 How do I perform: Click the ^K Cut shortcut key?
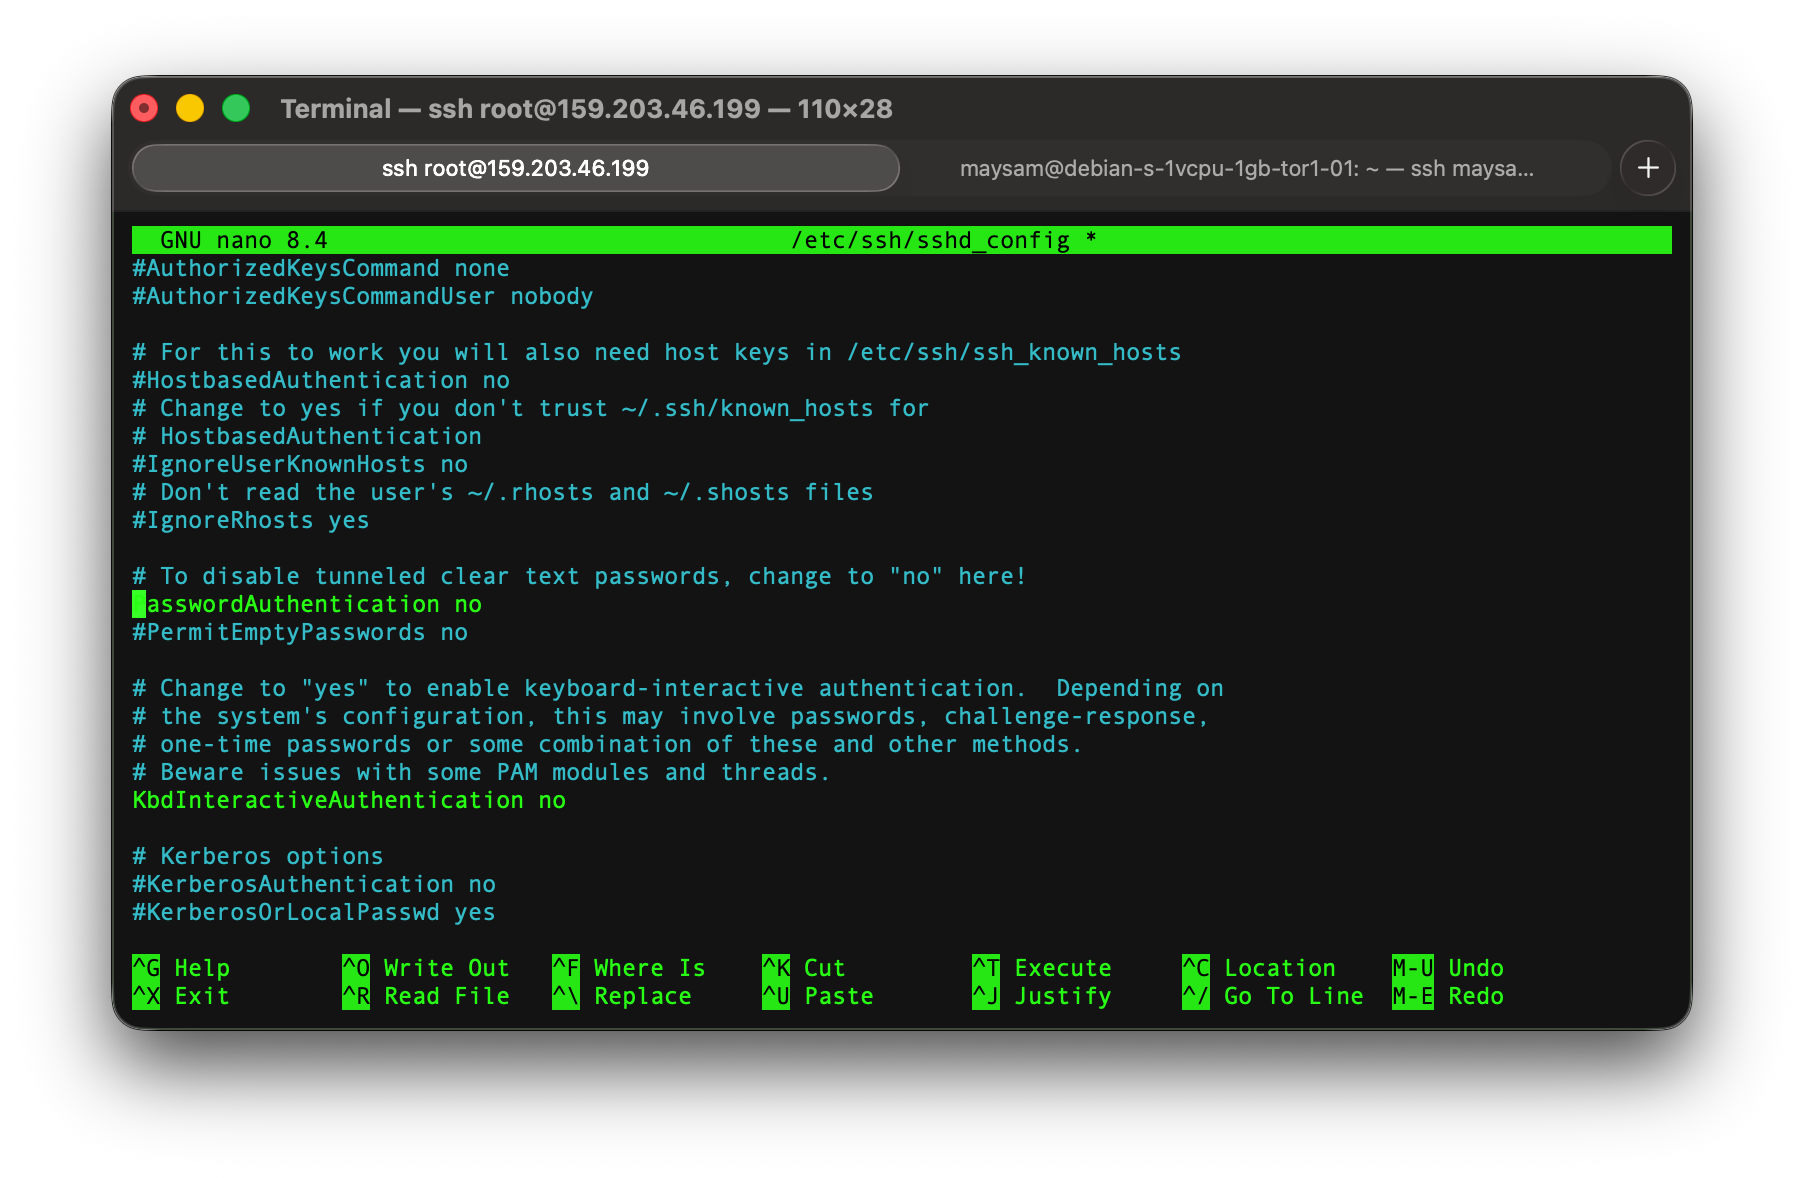coord(776,968)
